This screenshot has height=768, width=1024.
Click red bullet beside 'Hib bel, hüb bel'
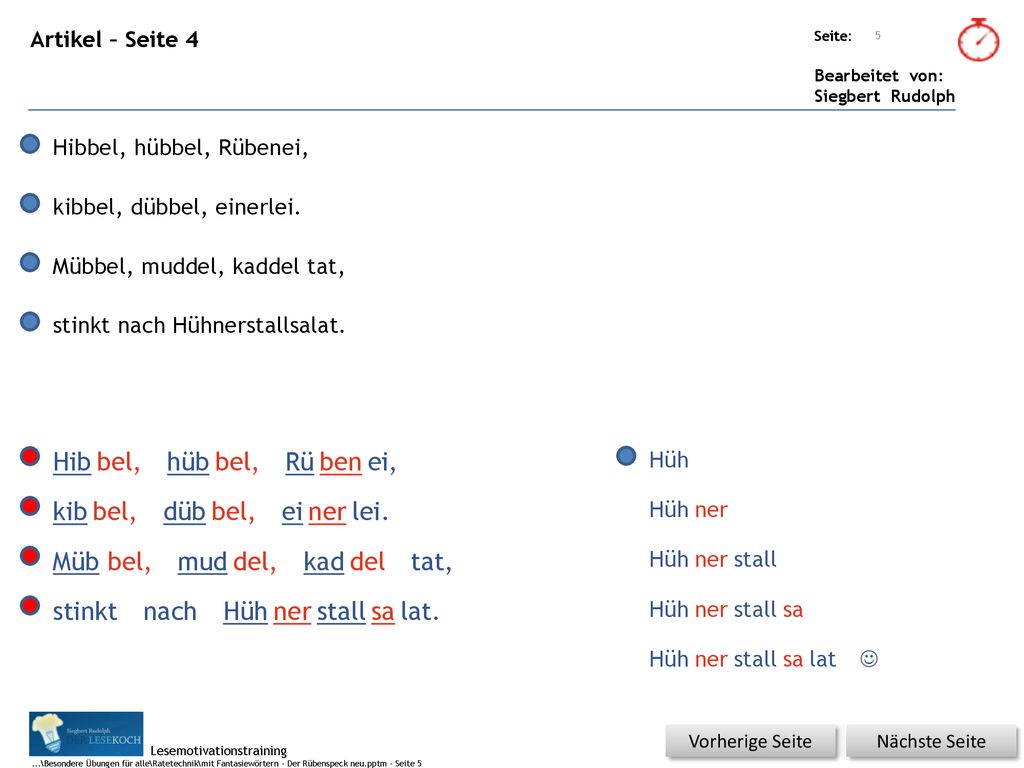click(30, 456)
